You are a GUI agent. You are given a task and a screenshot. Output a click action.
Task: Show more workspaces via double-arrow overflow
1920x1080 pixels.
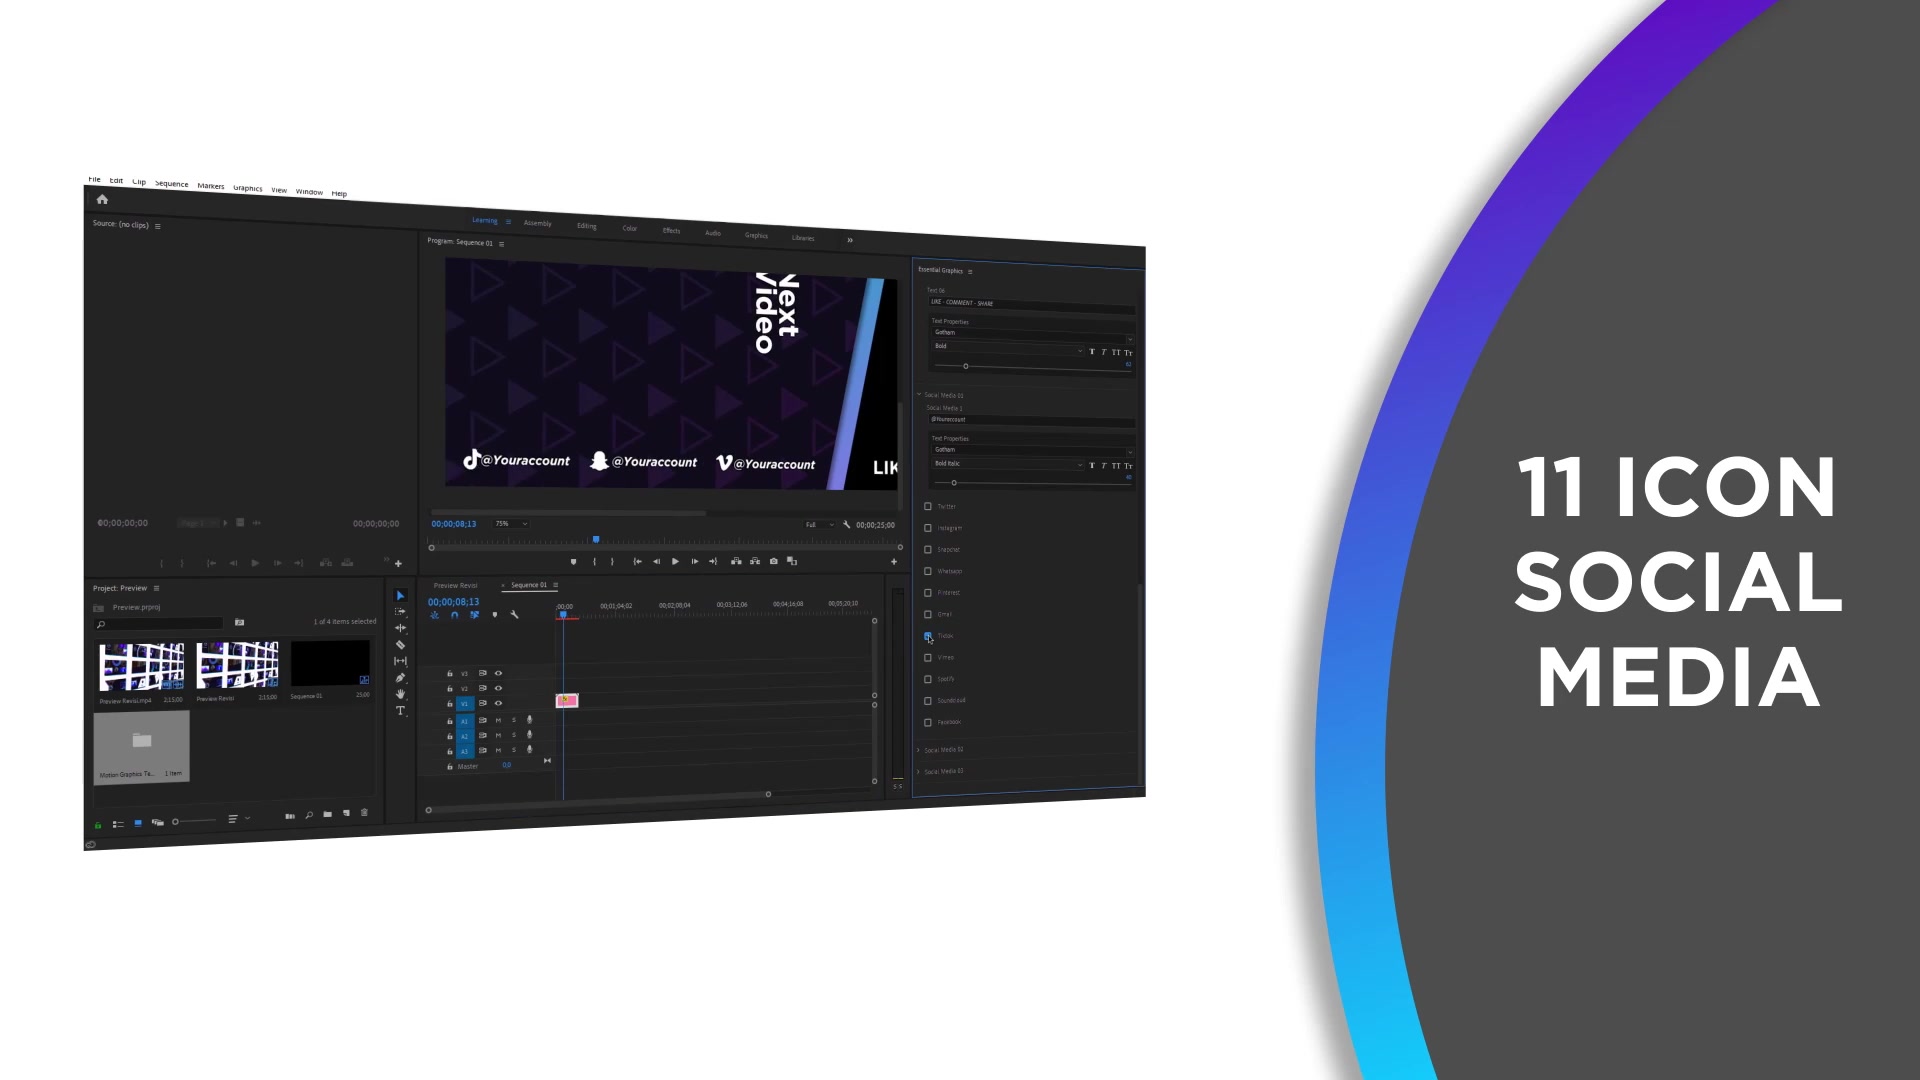(x=850, y=240)
